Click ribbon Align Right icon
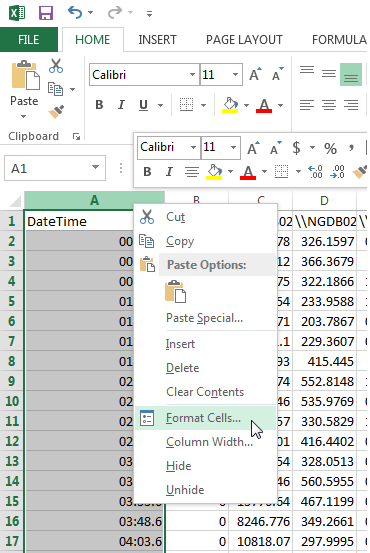Viewport: 370px width, 553px height. coord(351,105)
